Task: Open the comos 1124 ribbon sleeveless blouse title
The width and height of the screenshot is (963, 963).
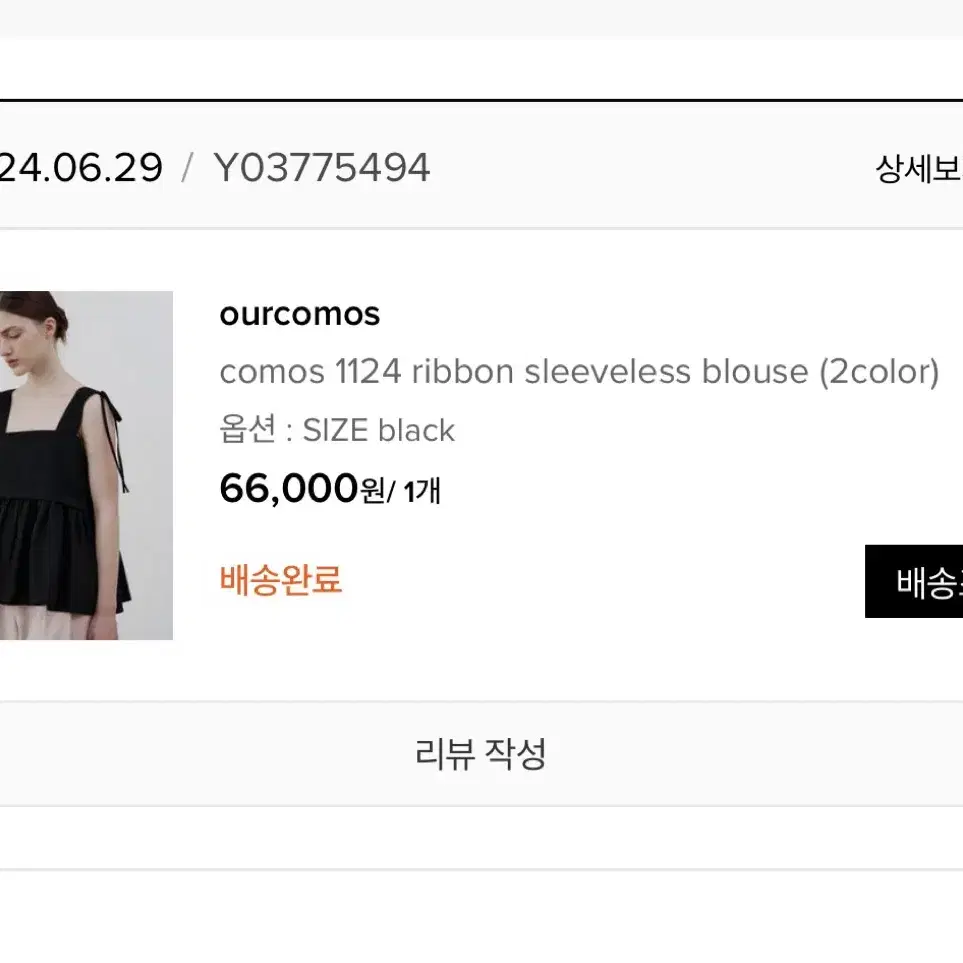Action: click(x=579, y=372)
